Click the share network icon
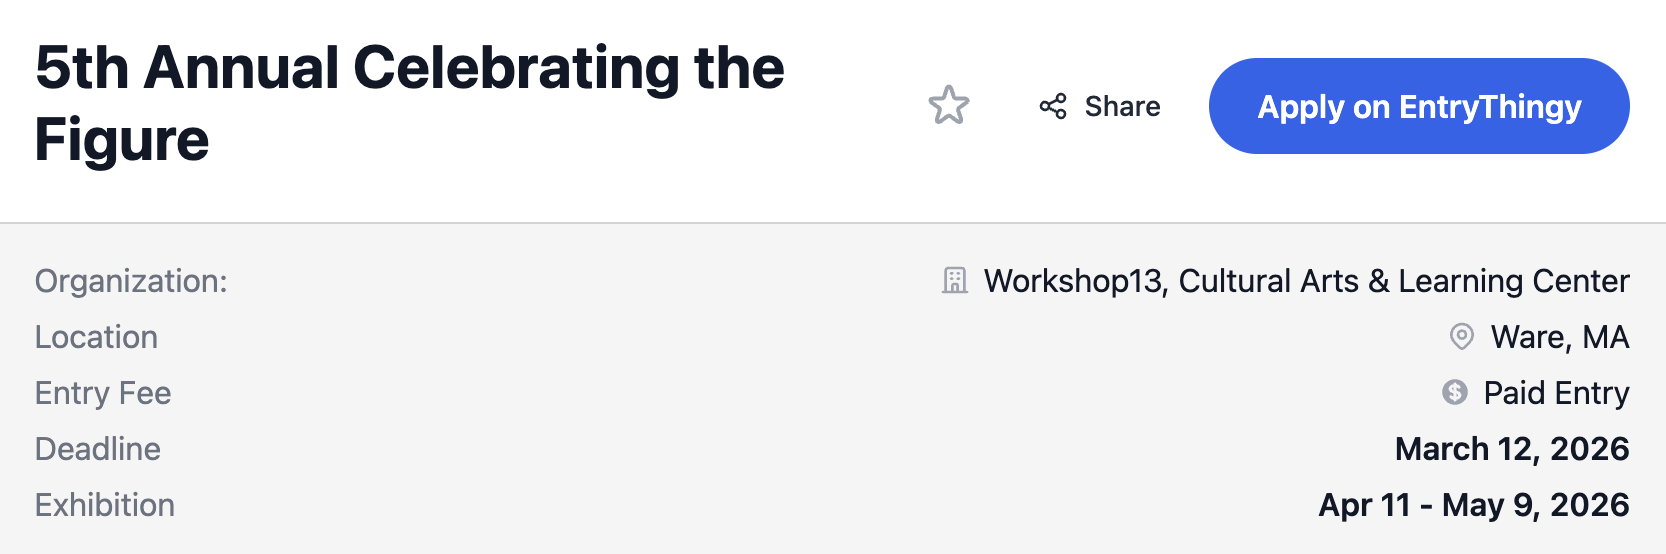Screen dimensions: 1666x554 [x=1053, y=106]
